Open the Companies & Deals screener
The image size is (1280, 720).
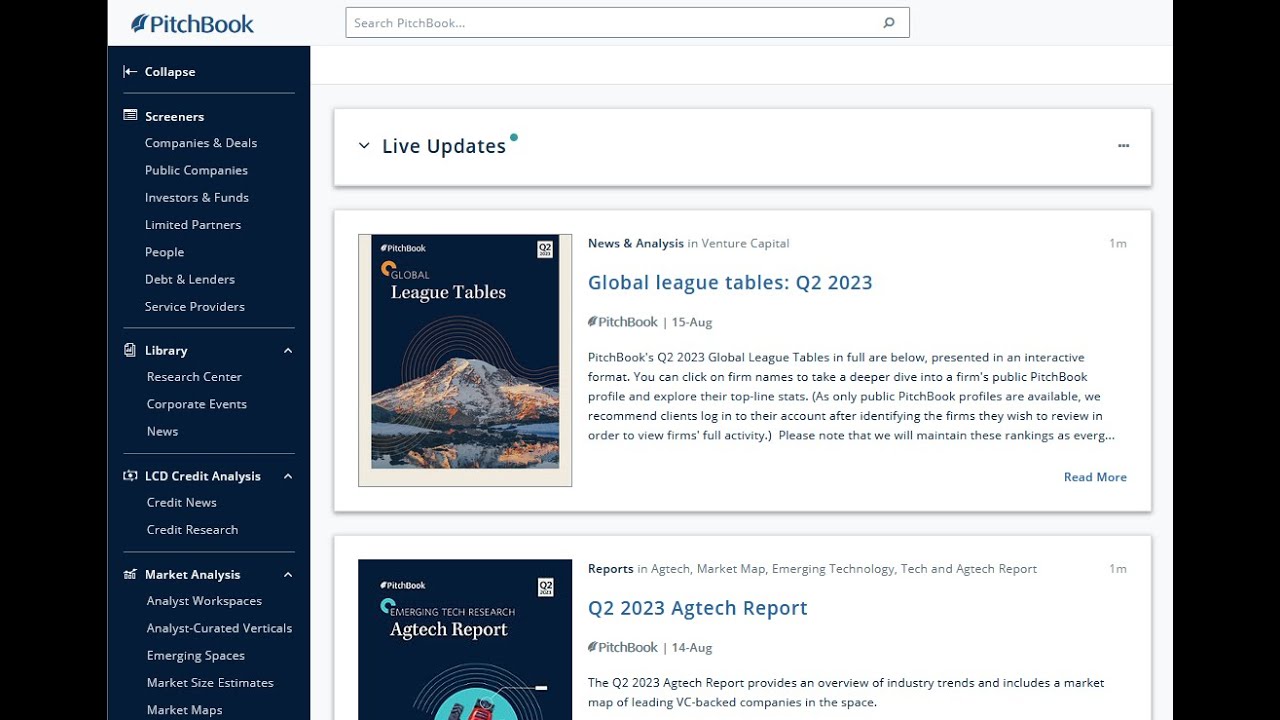click(x=201, y=143)
